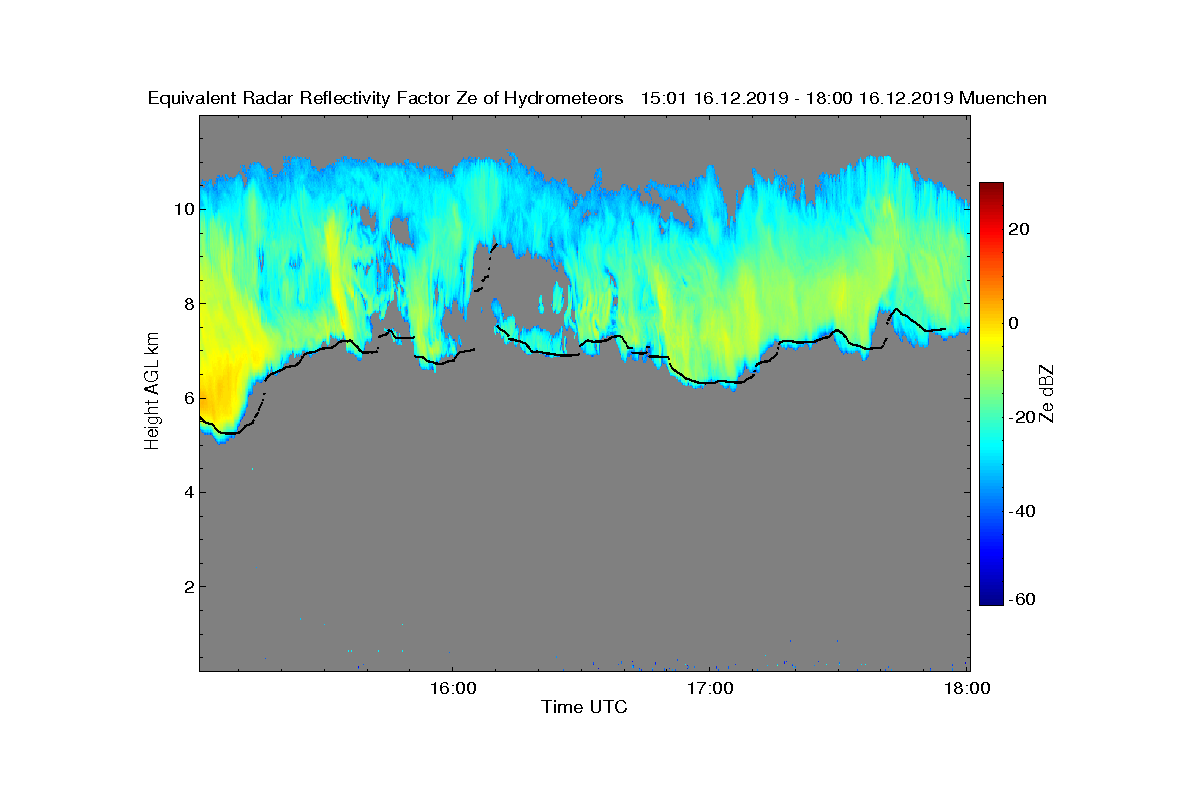Click the height tick label '6'
The height and width of the screenshot is (800, 1200).
(187, 397)
